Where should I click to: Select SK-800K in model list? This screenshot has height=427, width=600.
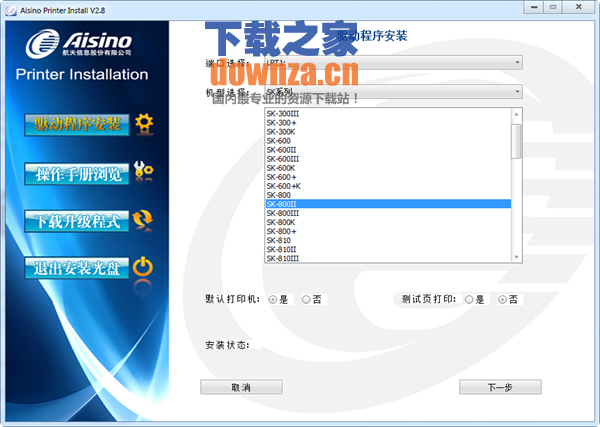(388, 222)
